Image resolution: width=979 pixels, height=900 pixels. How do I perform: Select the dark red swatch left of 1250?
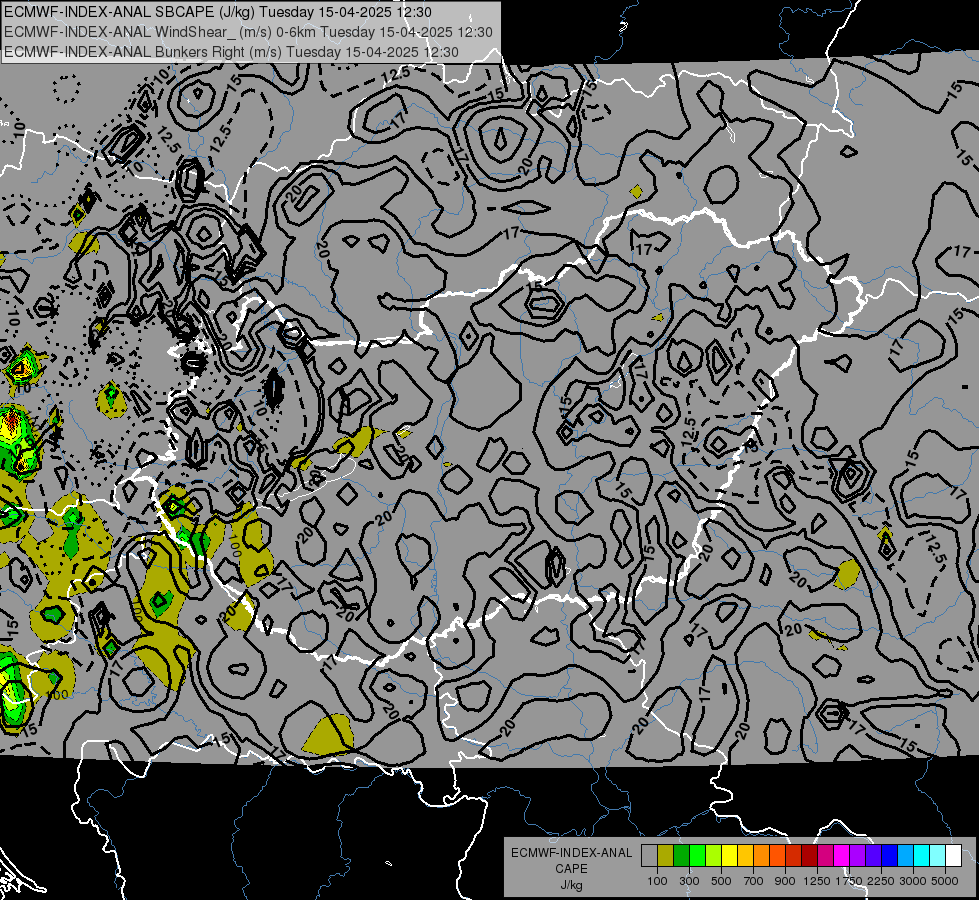coord(810,855)
